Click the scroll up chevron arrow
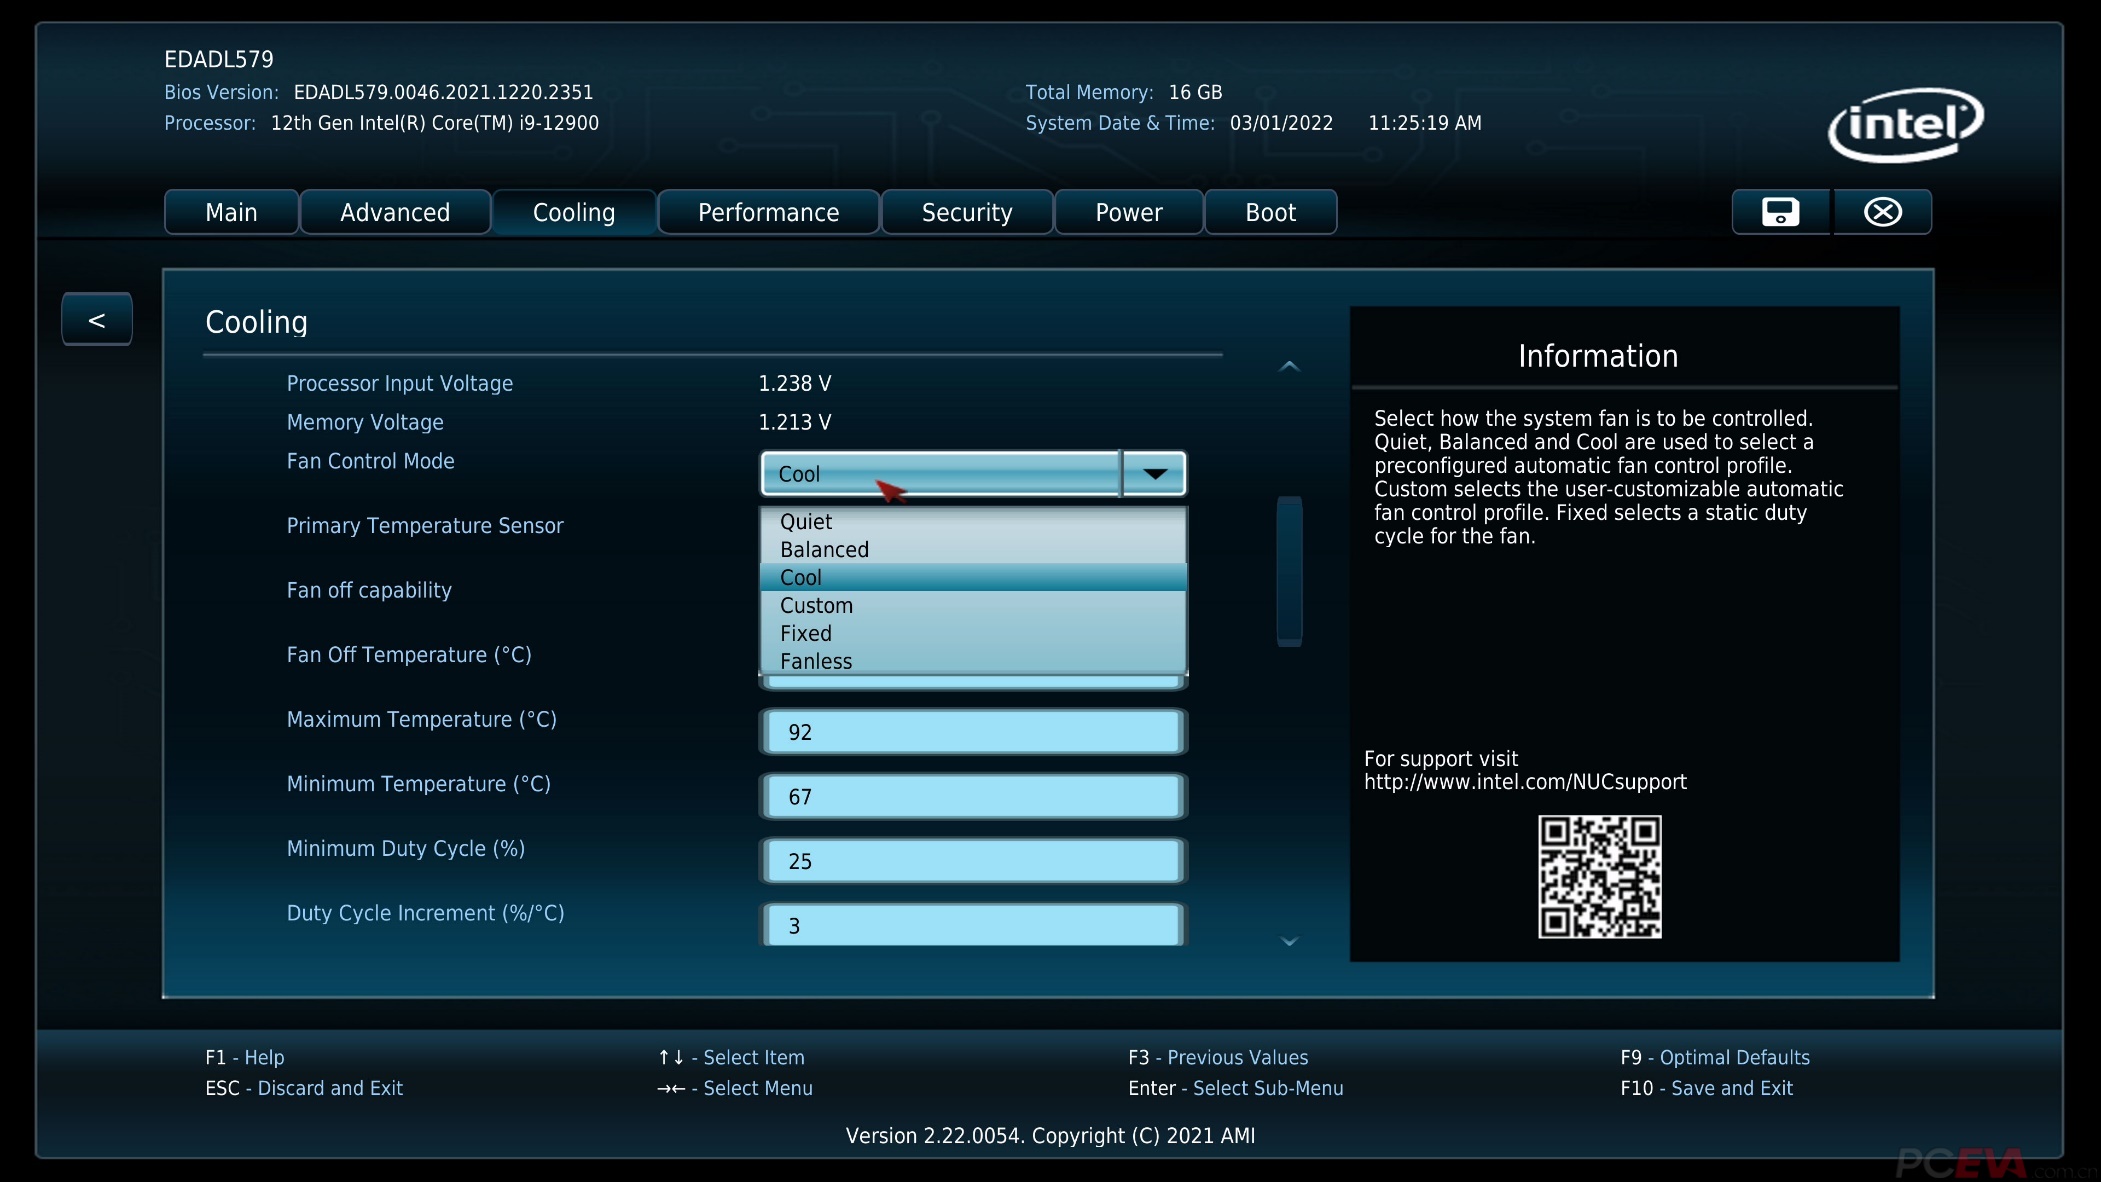 1289,366
